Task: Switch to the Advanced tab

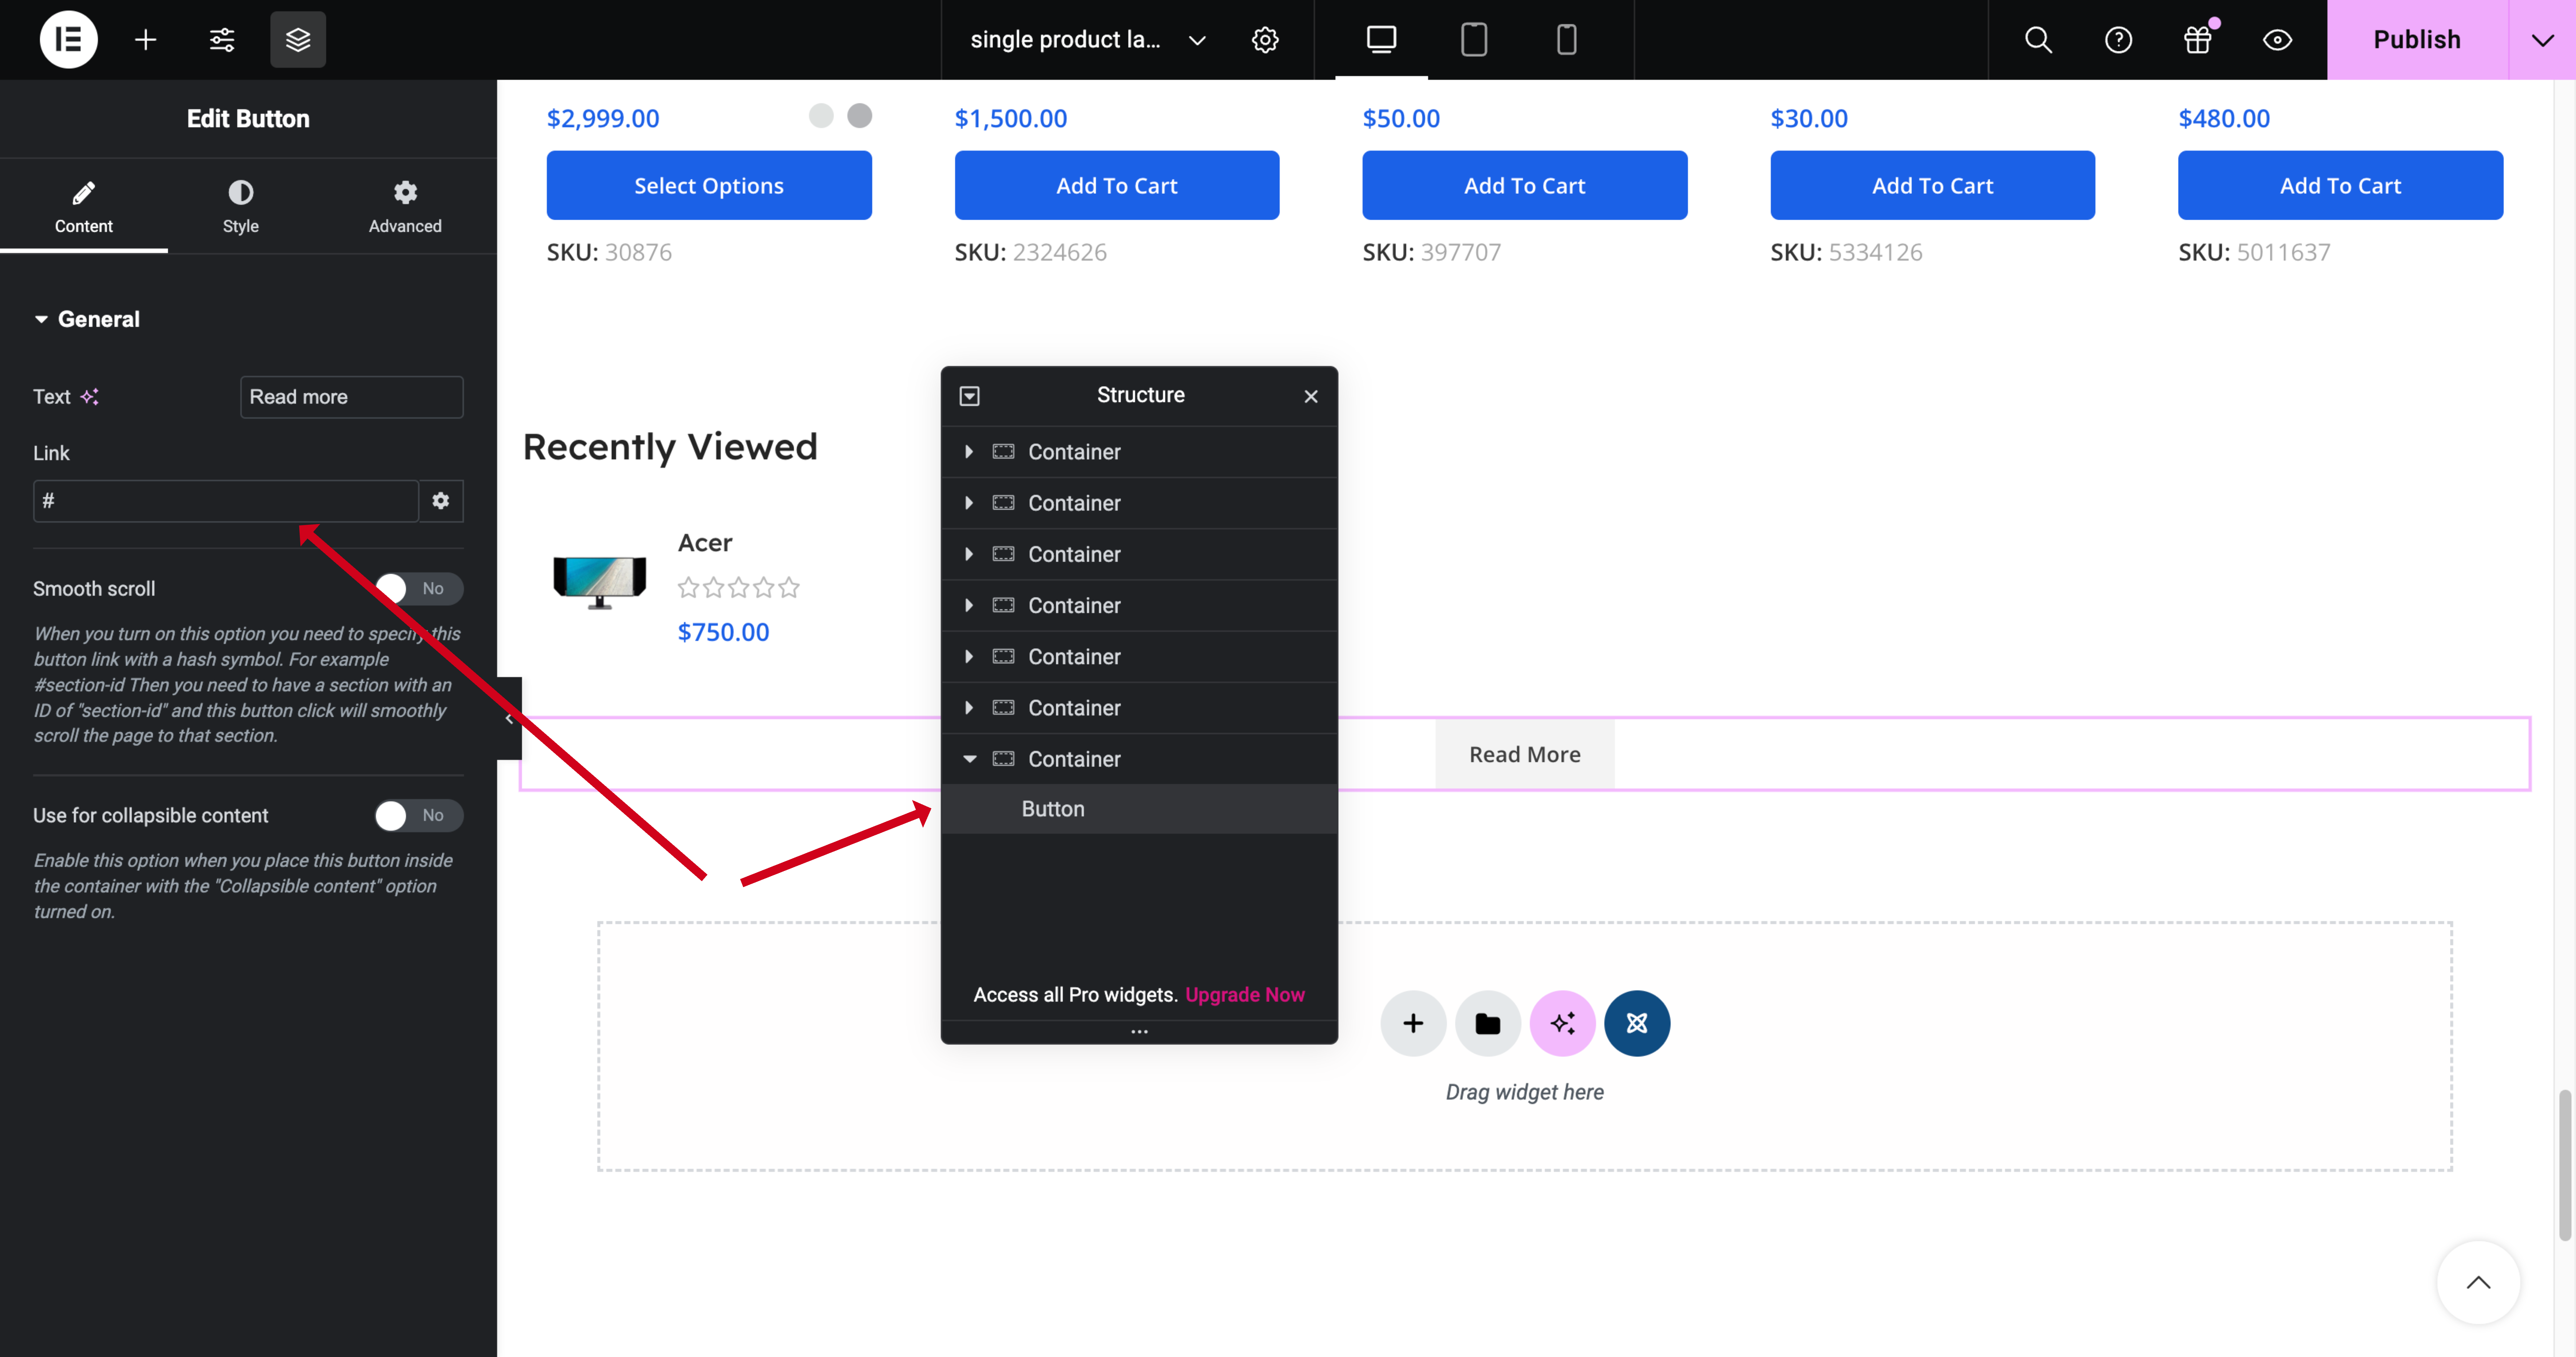Action: click(405, 207)
